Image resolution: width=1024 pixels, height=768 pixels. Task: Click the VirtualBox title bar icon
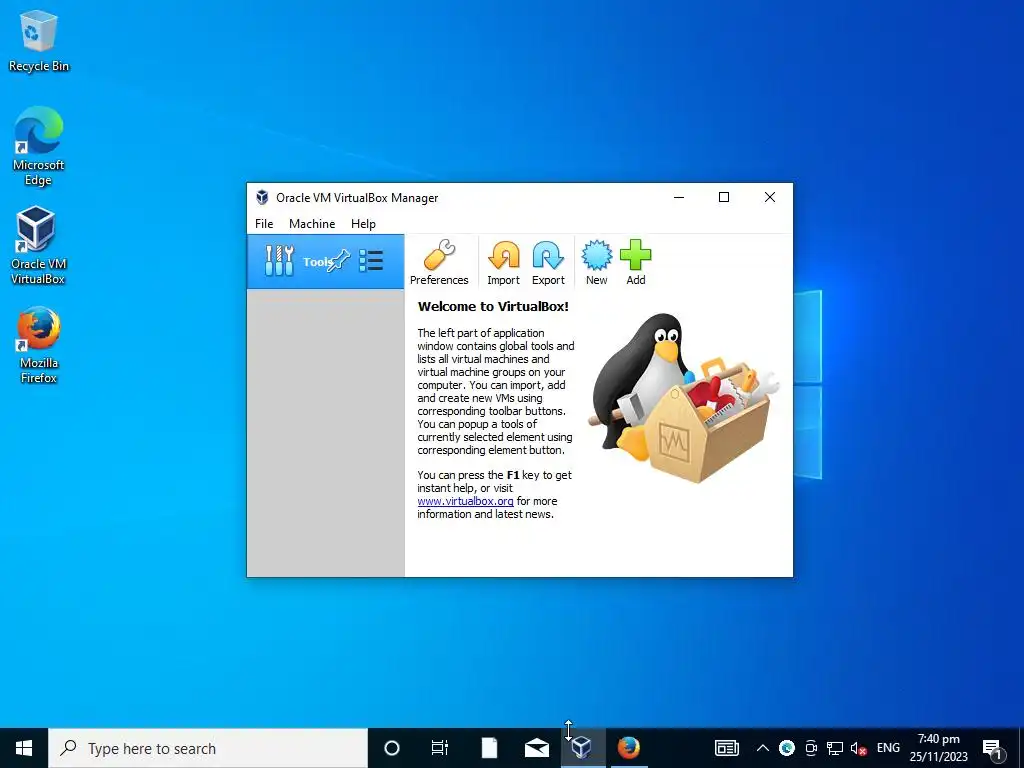262,197
